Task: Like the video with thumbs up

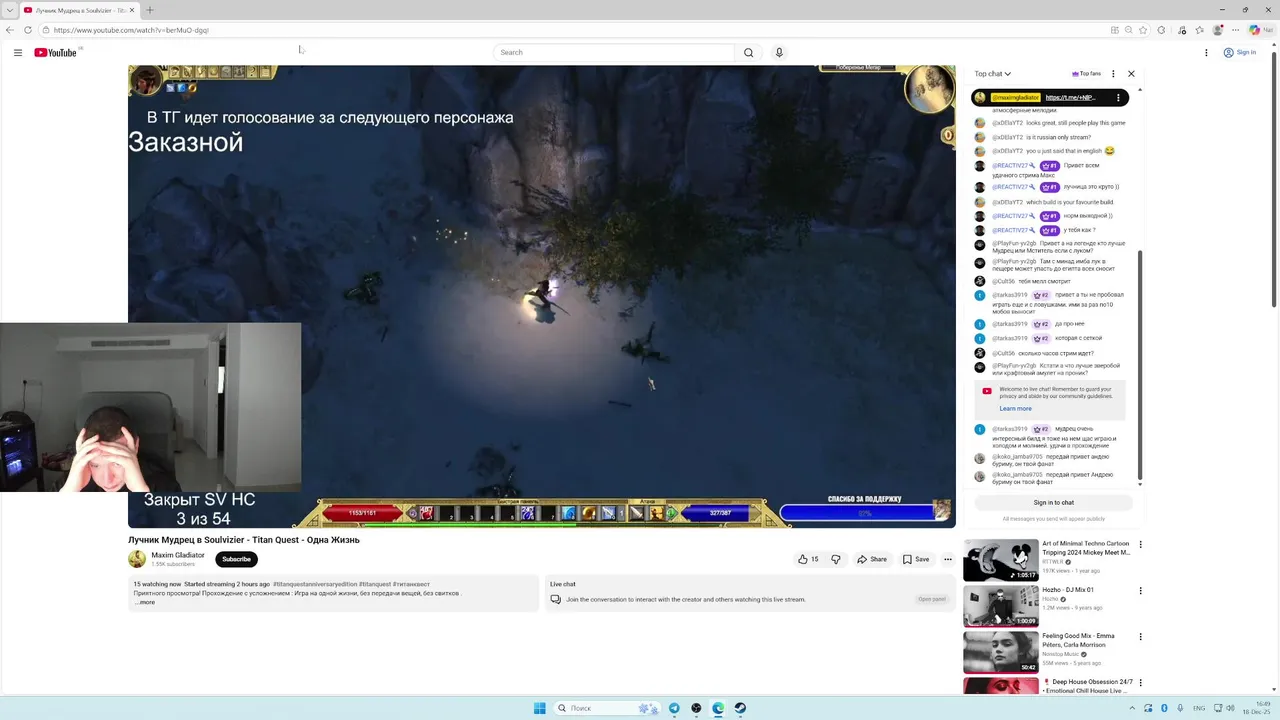Action: [x=807, y=559]
